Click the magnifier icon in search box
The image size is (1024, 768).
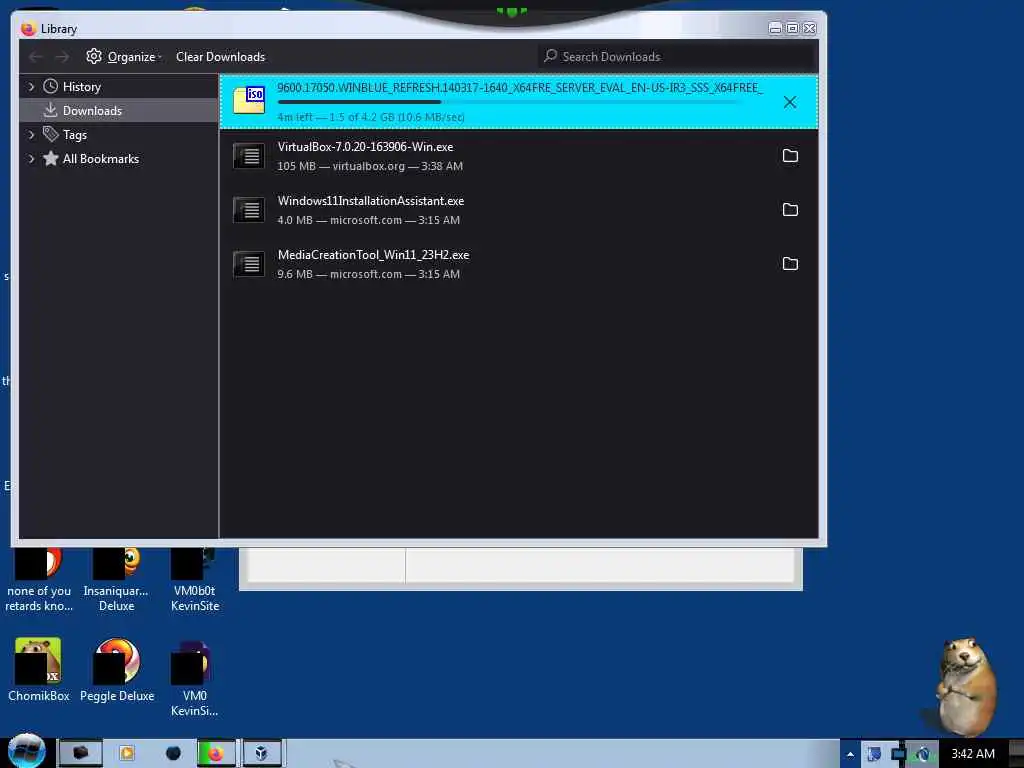click(x=551, y=56)
